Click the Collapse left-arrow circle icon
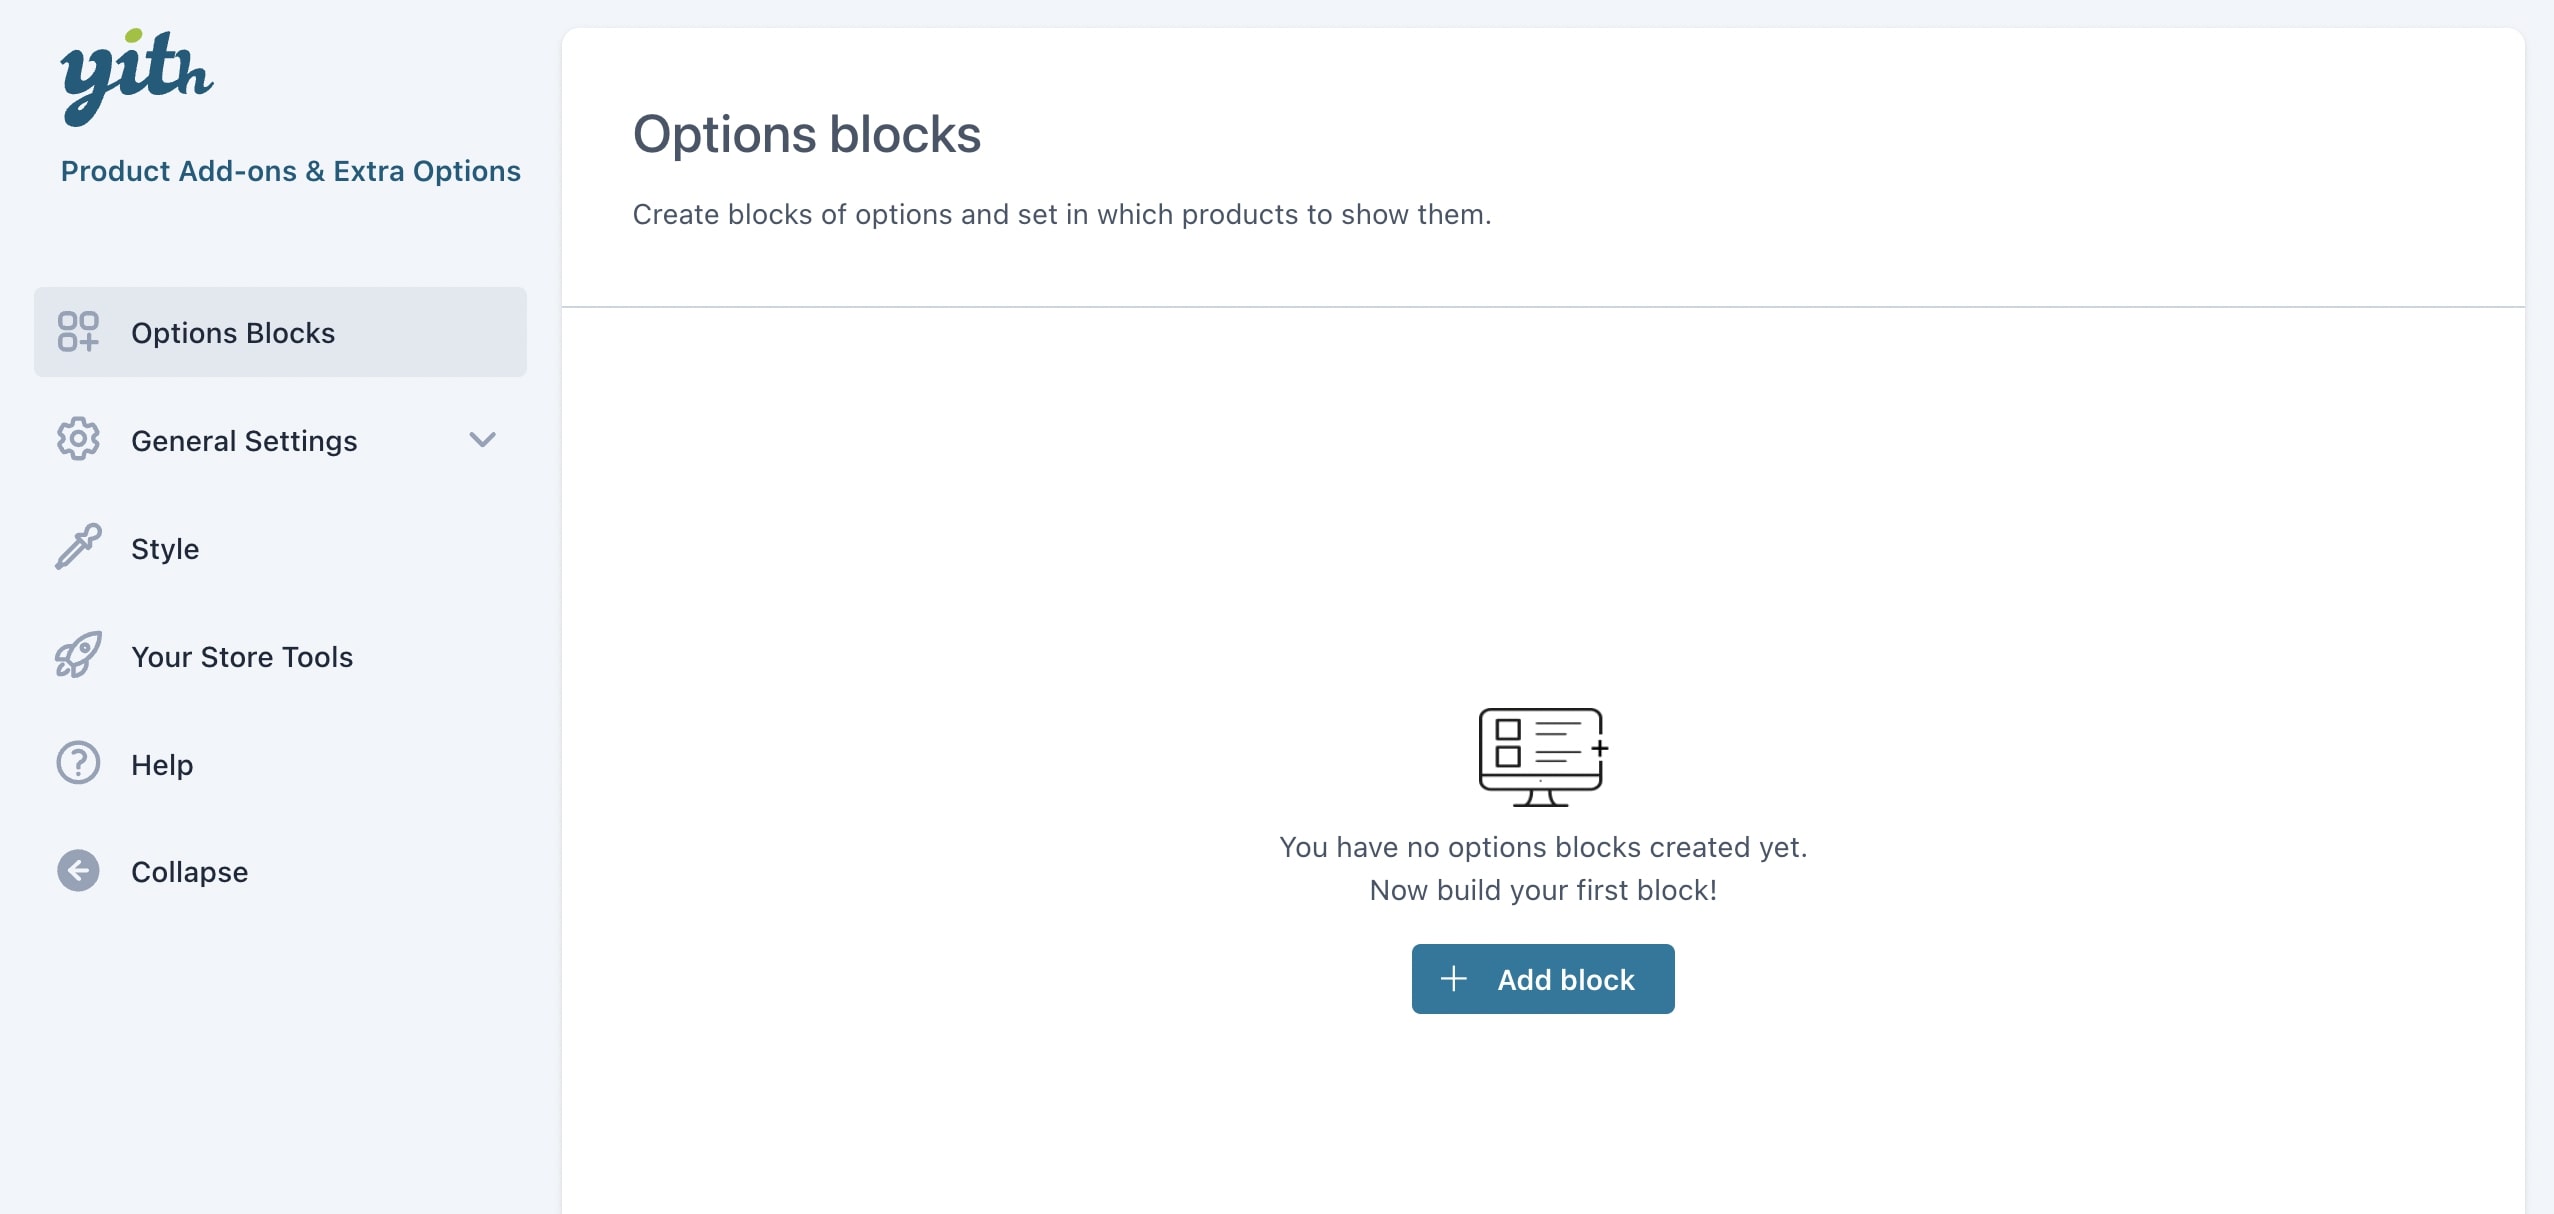This screenshot has width=2554, height=1214. tap(78, 871)
